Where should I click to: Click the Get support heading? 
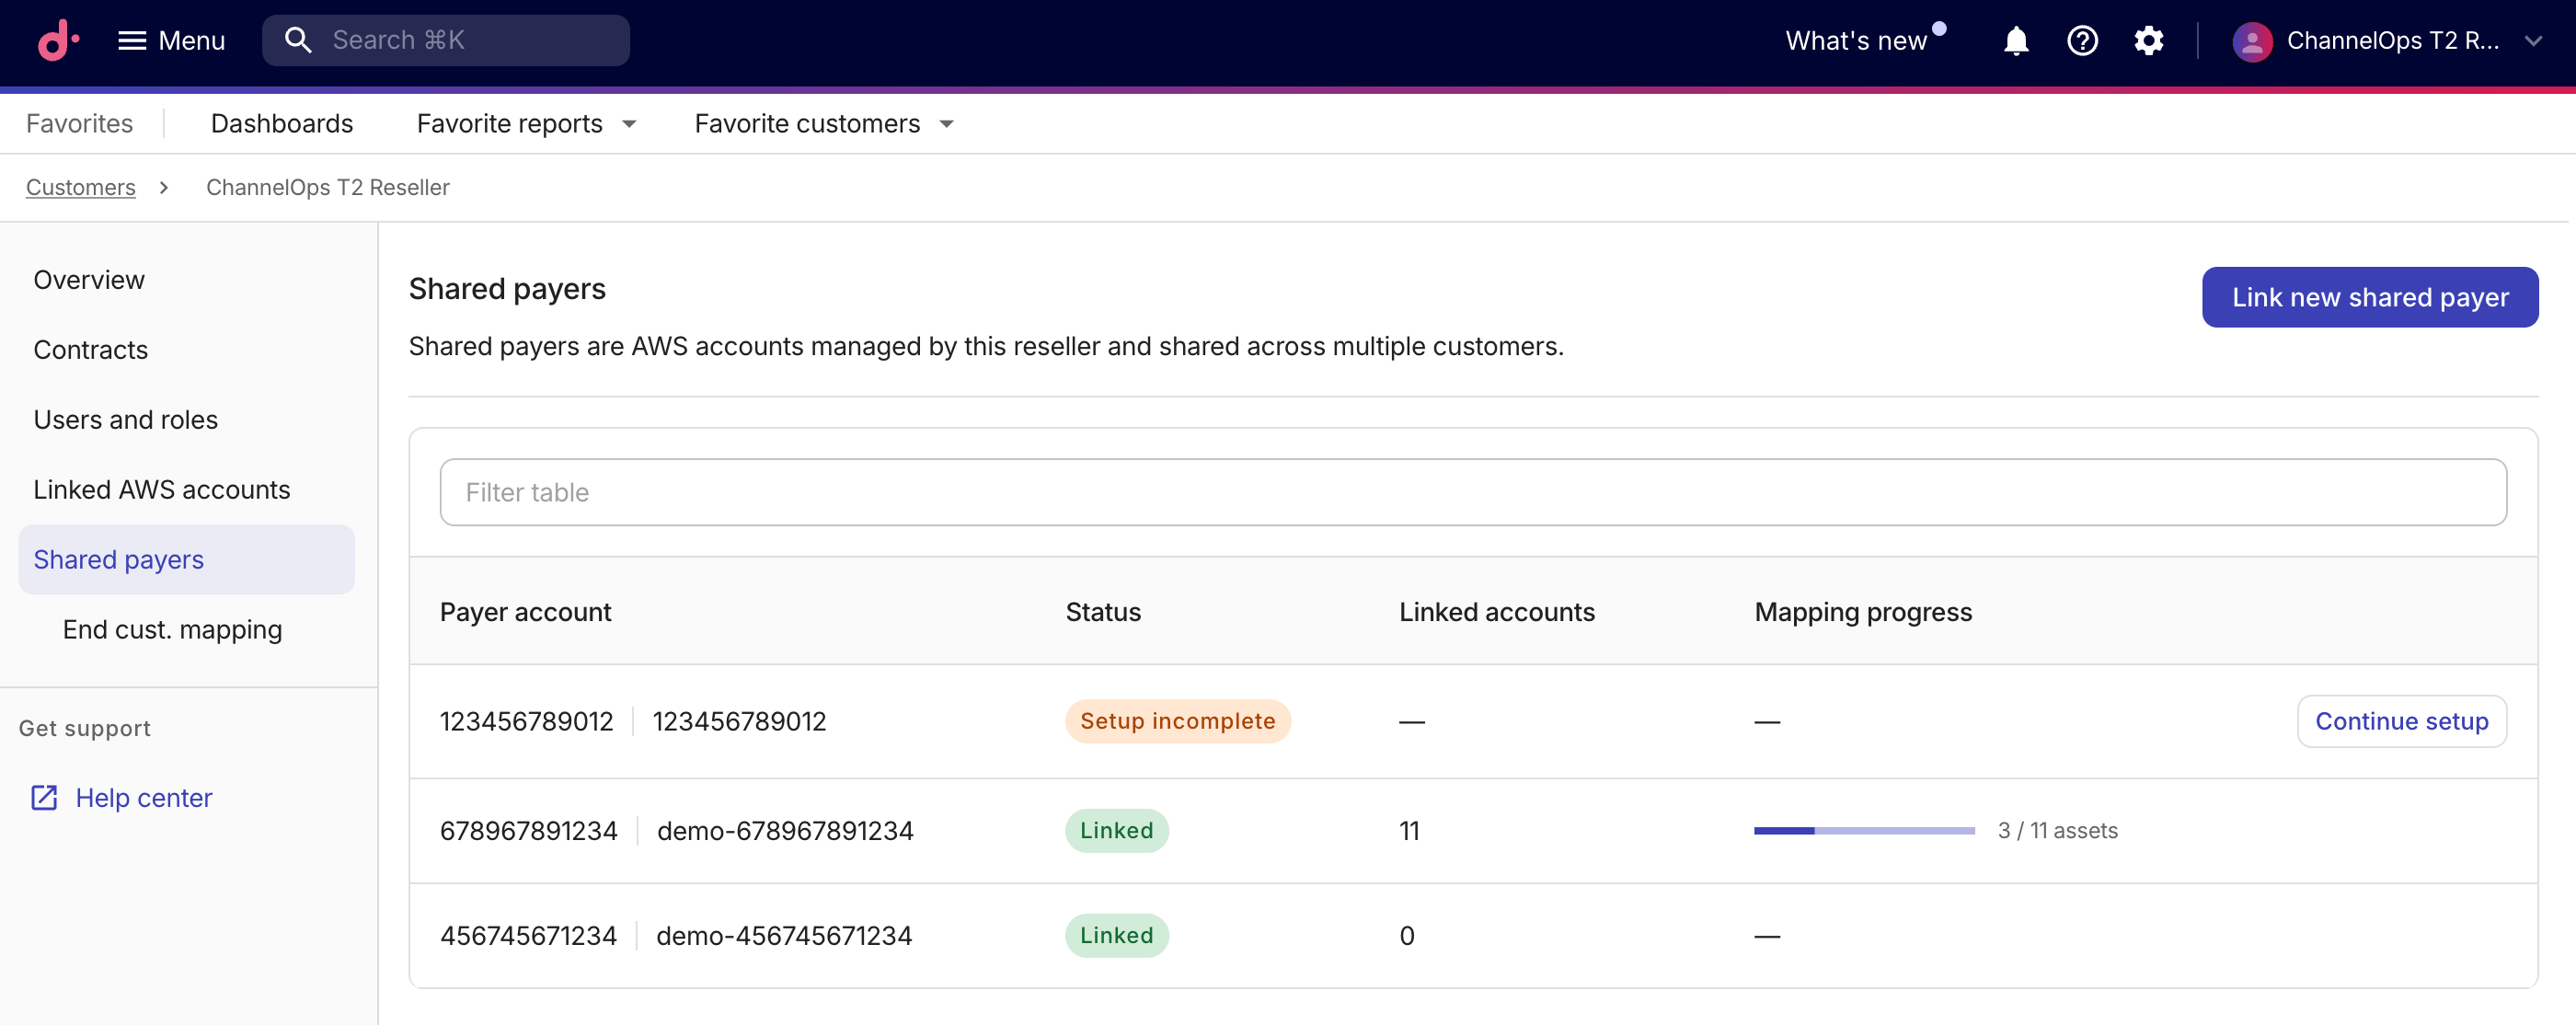tap(85, 728)
